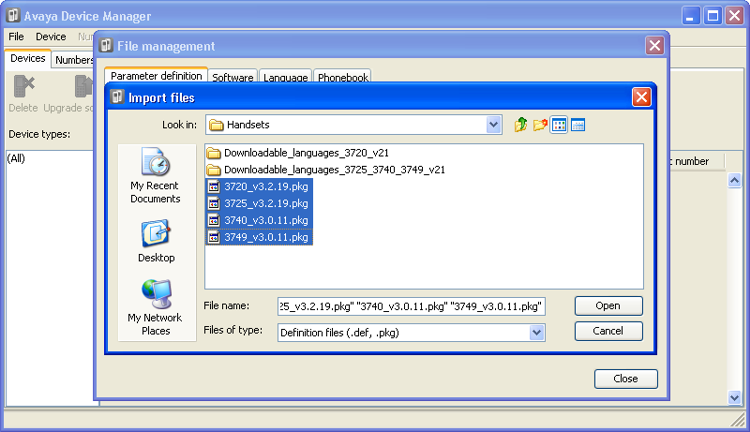This screenshot has width=750, height=432.
Task: Open the File menu
Action: pos(16,37)
